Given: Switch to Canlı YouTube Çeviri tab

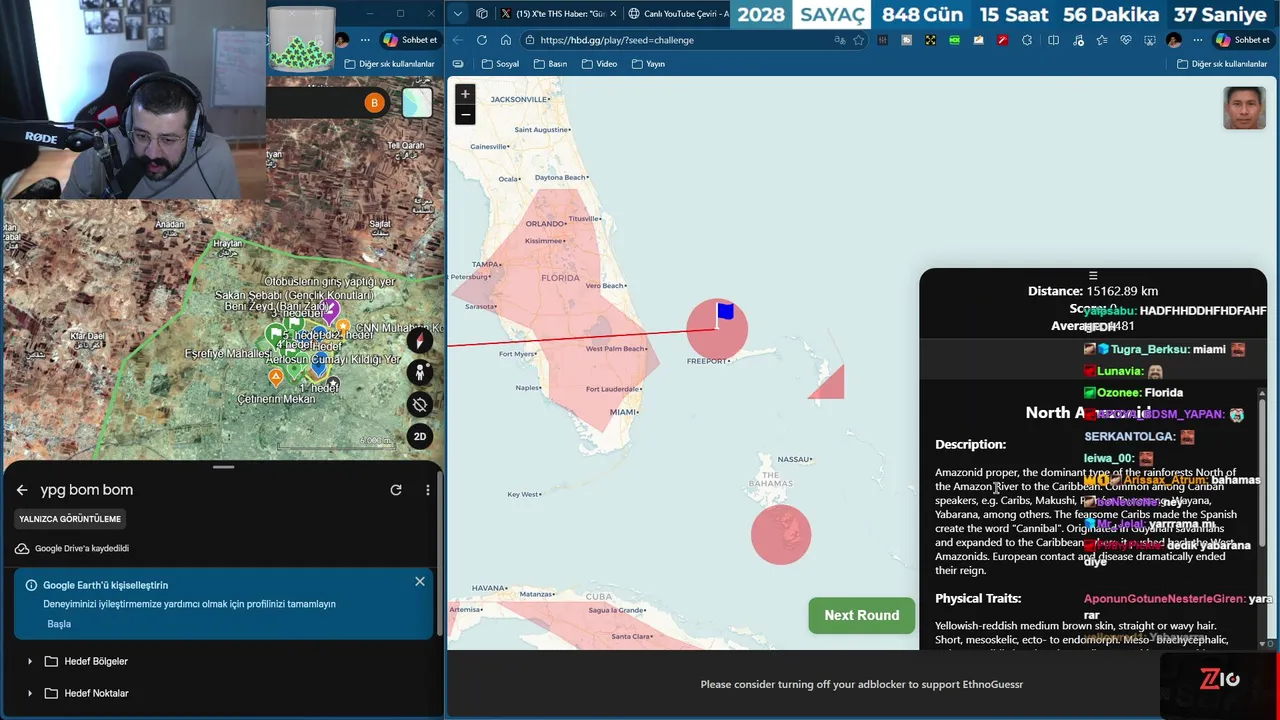Looking at the screenshot, I should click(679, 14).
